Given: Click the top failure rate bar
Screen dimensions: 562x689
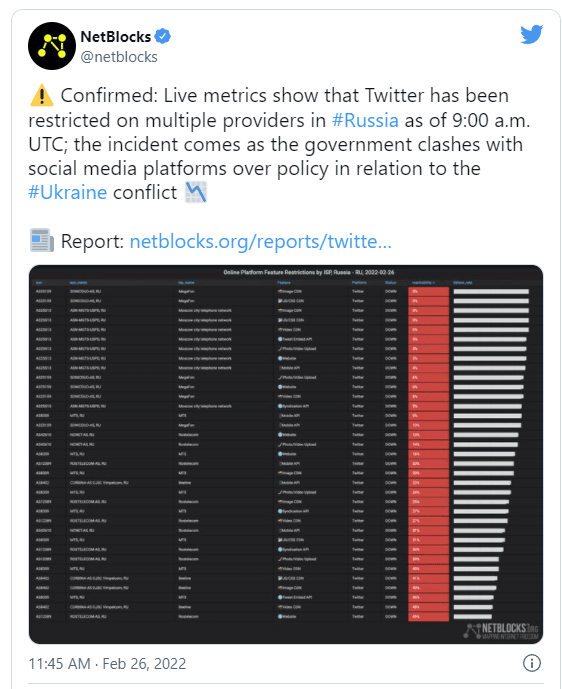Looking at the screenshot, I should click(491, 291).
